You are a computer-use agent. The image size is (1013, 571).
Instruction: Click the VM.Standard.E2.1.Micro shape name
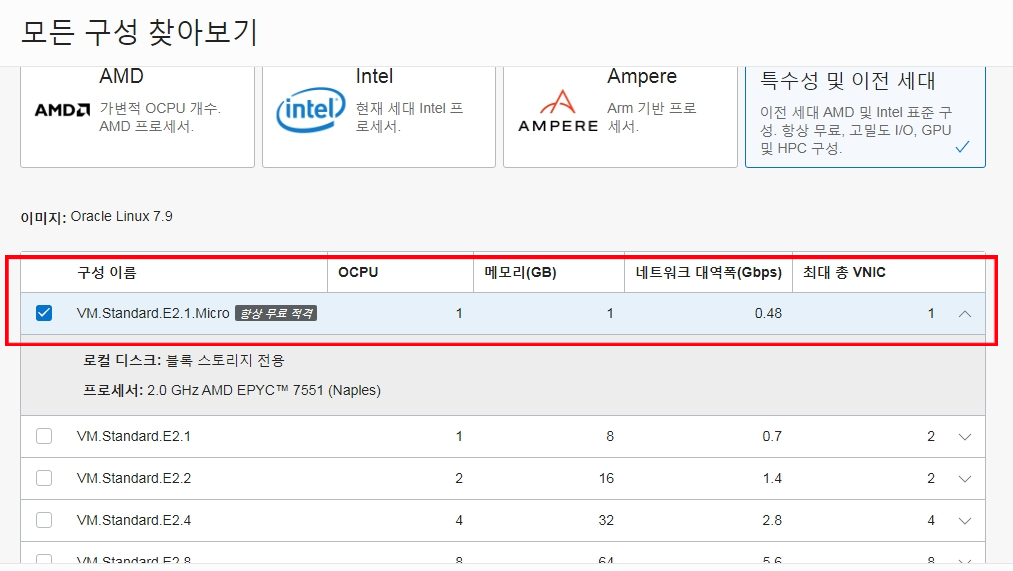click(153, 313)
